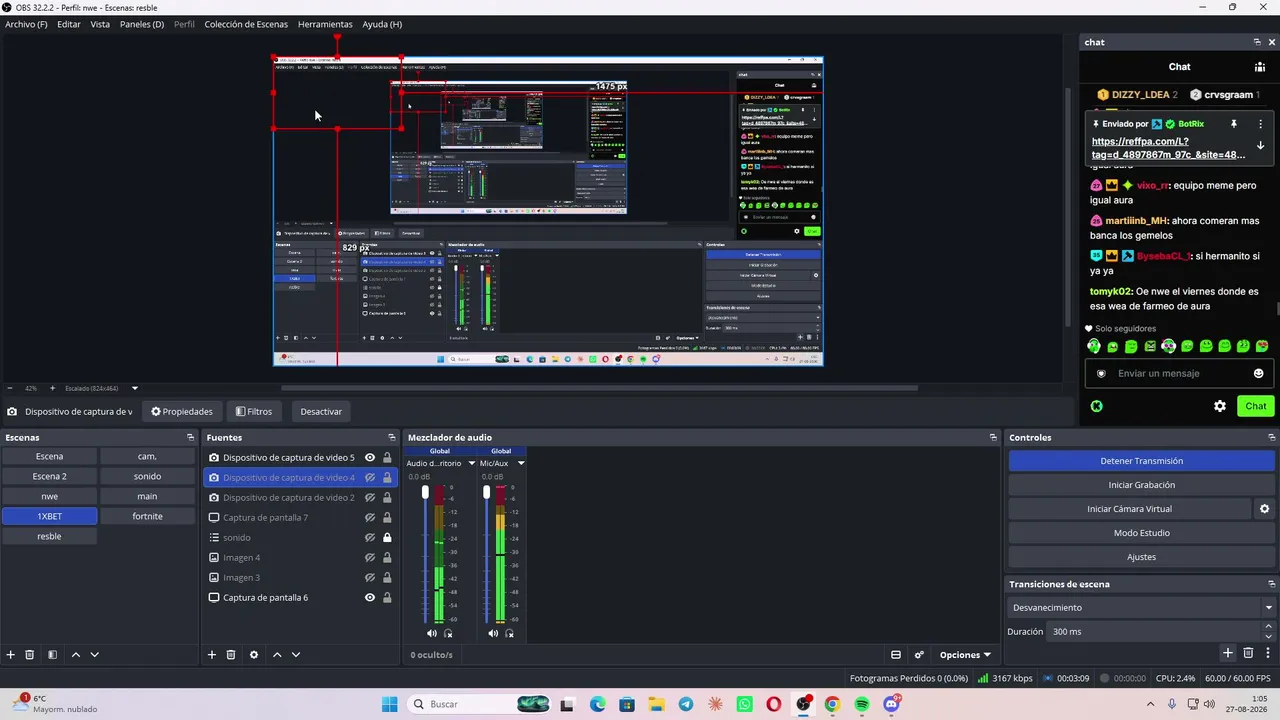Viewport: 1280px width, 720px height.
Task: Open chat community users icon
Action: (x=1260, y=67)
